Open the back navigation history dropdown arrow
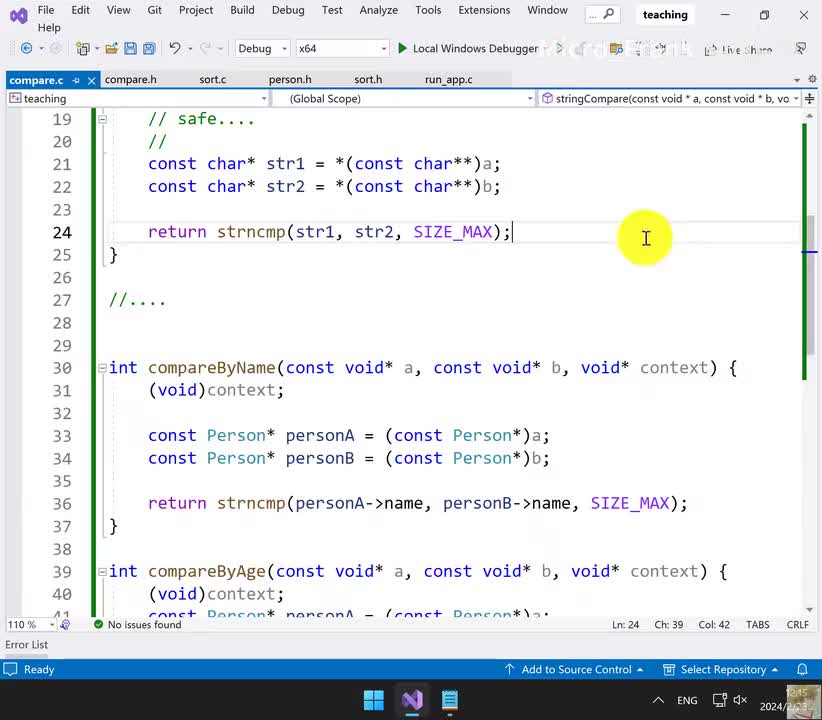Screen dimensions: 822x720 (41, 49)
